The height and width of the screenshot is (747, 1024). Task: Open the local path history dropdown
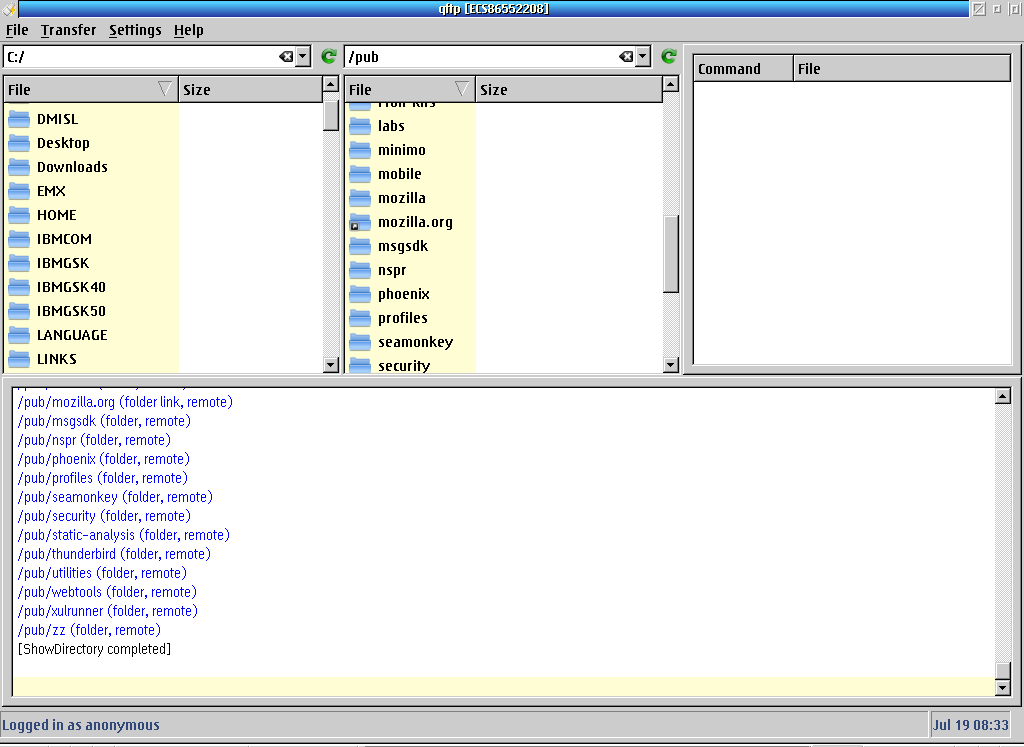coord(303,57)
